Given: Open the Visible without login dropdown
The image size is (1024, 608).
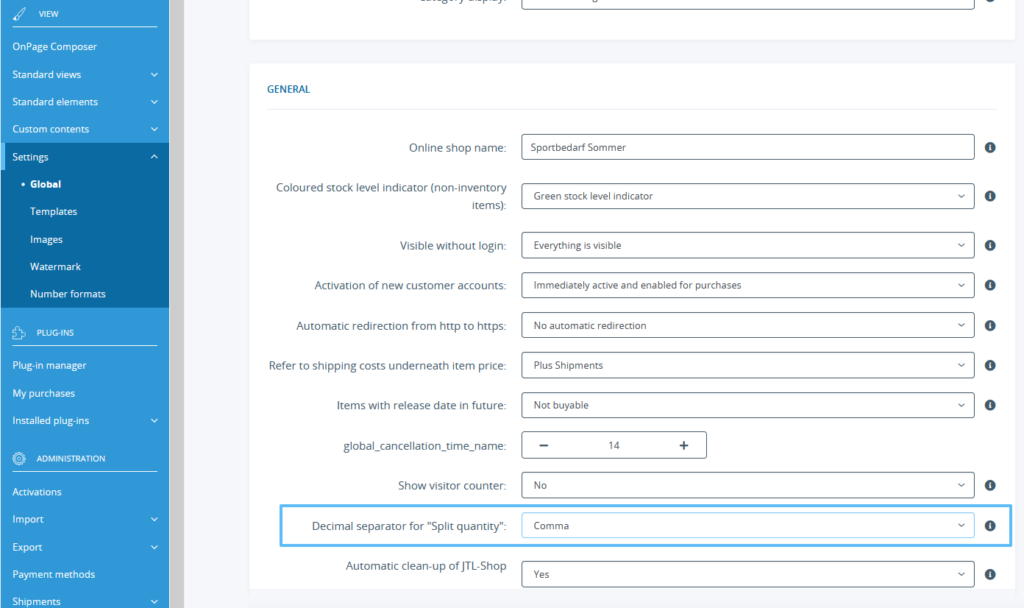Looking at the screenshot, I should 747,245.
